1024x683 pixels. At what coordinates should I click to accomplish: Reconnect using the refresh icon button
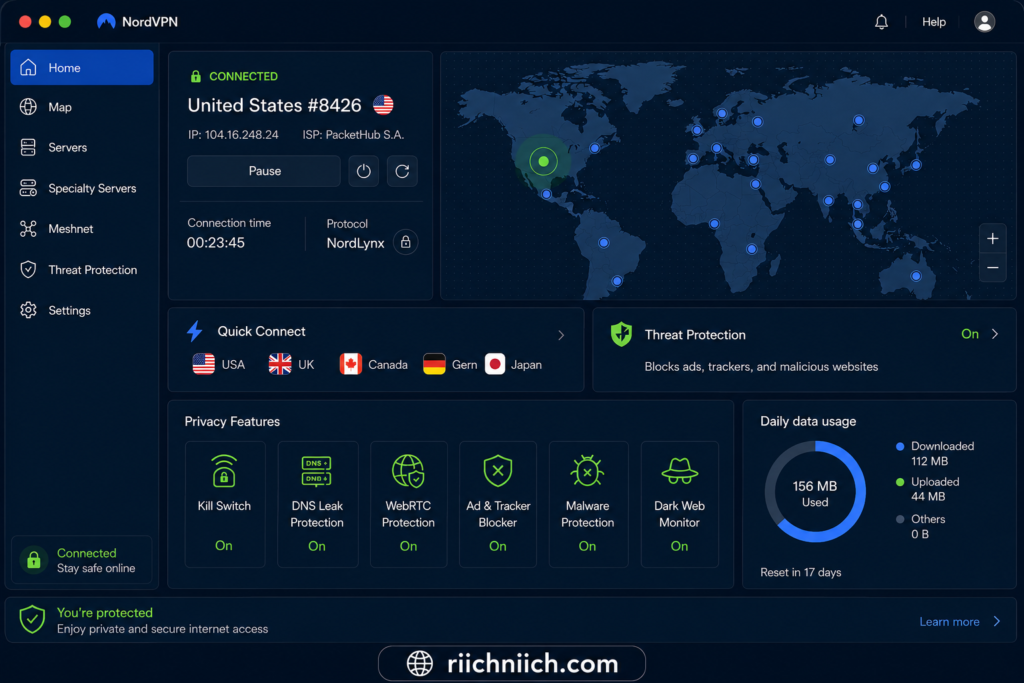pos(402,171)
